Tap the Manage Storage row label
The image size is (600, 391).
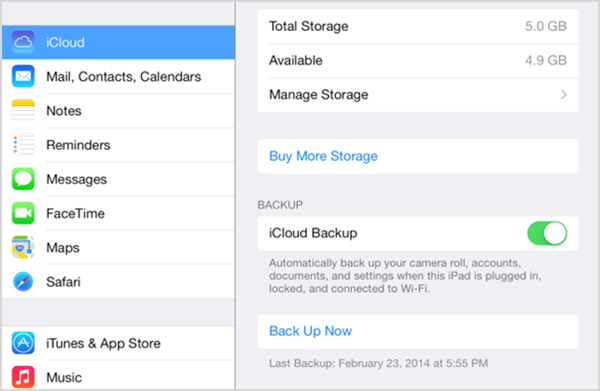point(319,94)
